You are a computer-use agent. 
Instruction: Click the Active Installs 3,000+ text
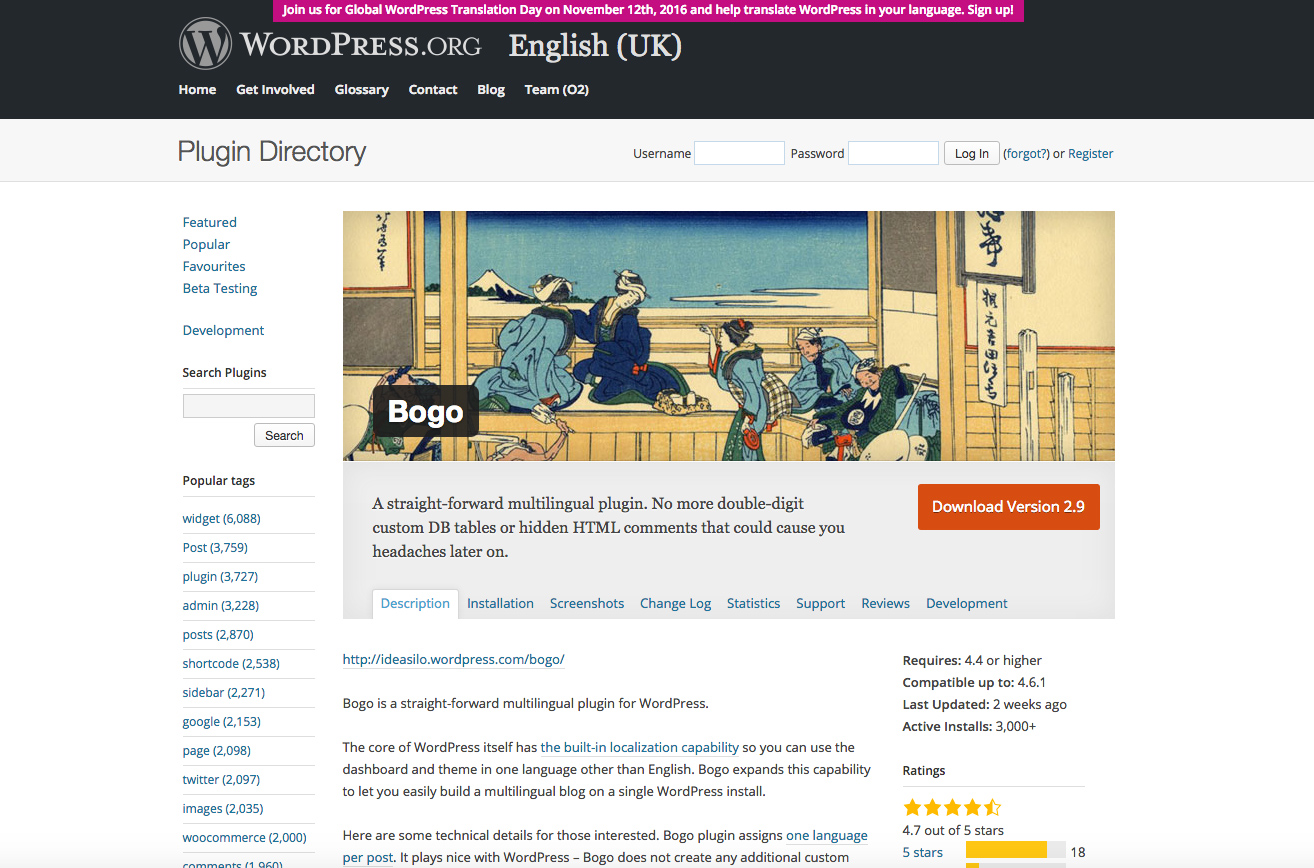click(969, 726)
